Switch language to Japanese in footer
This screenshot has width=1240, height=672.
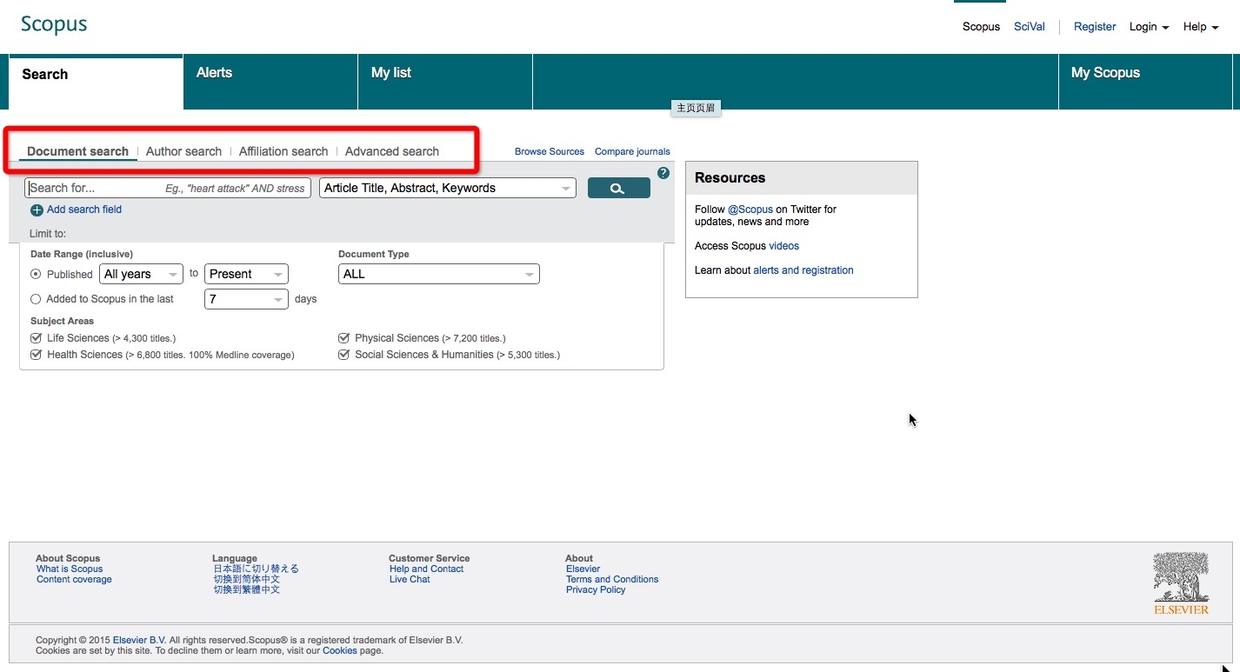[256, 569]
